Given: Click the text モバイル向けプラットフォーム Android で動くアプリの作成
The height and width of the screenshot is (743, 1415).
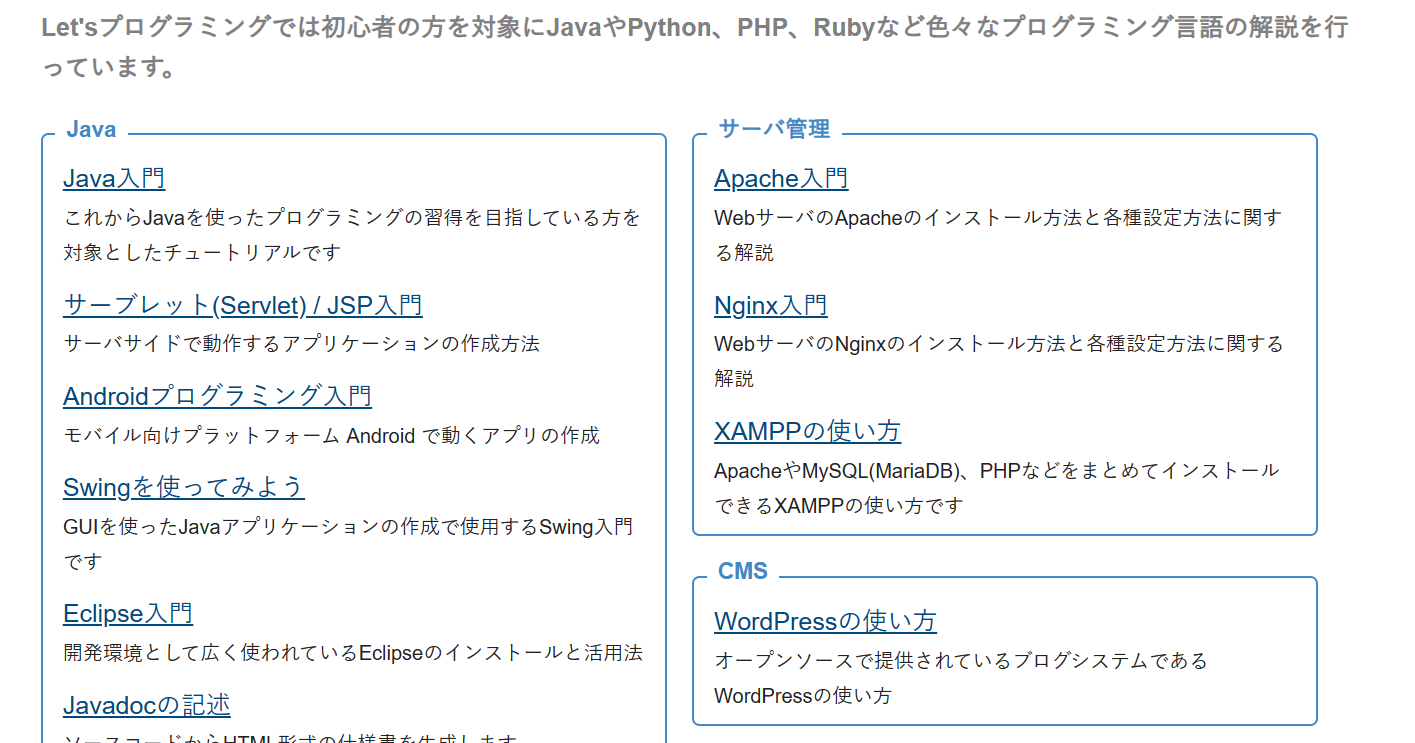Looking at the screenshot, I should click(331, 435).
